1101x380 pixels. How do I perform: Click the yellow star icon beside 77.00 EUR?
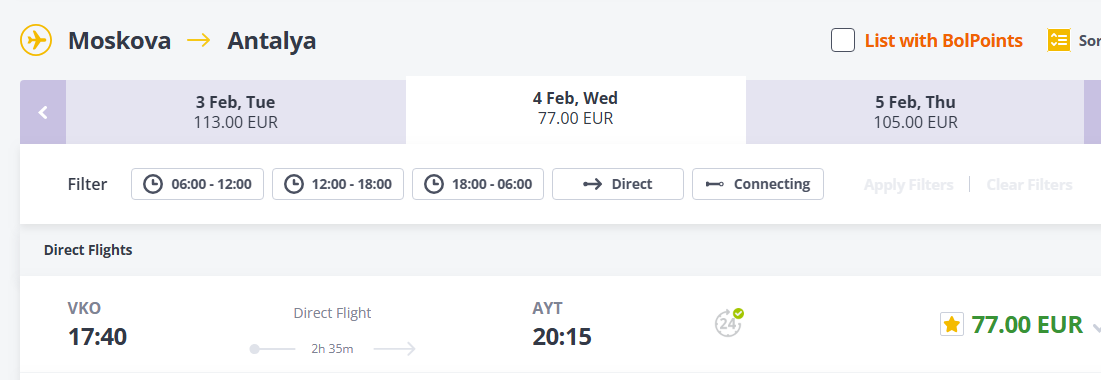tap(951, 325)
